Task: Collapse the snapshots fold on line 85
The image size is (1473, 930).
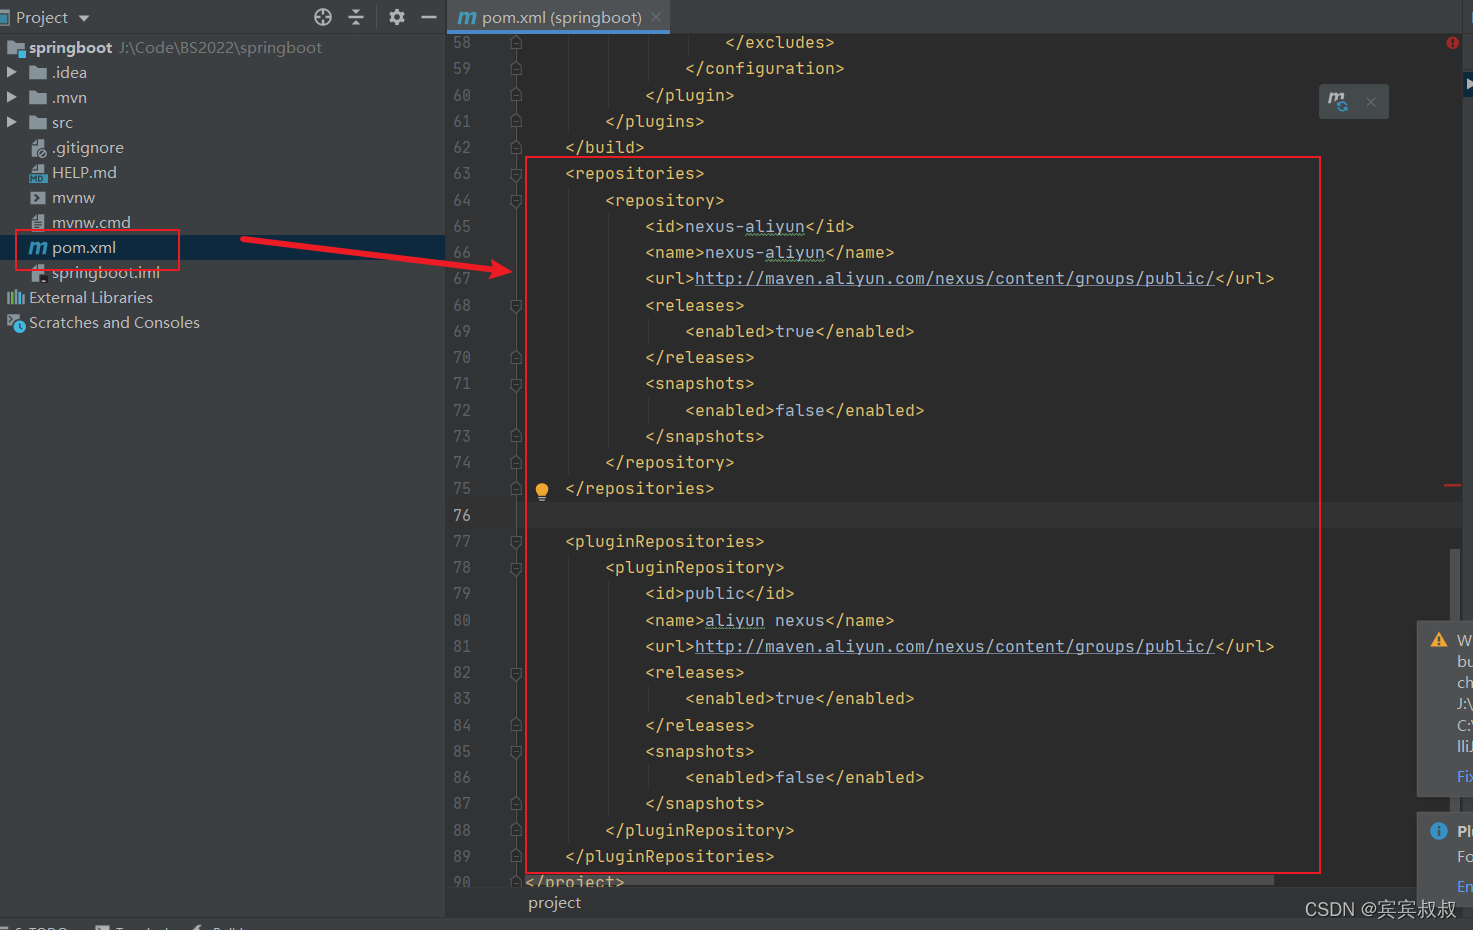Action: click(516, 751)
